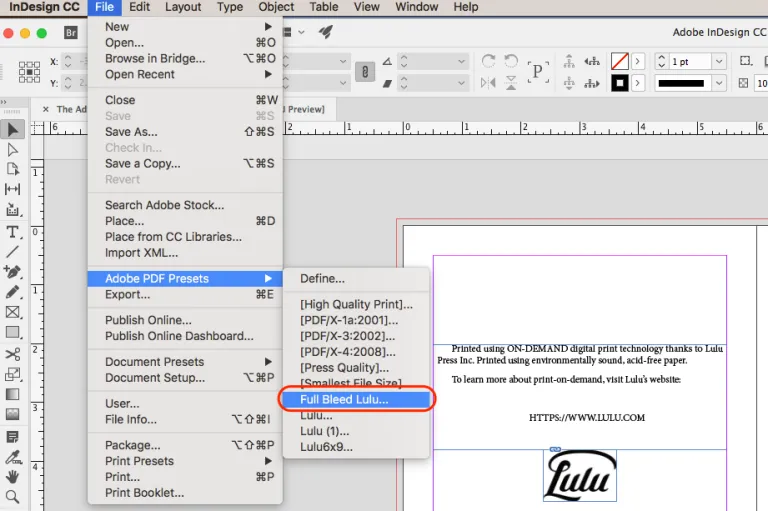Select the Free Transform tool
This screenshot has width=768, height=511.
pyautogui.click(x=13, y=374)
